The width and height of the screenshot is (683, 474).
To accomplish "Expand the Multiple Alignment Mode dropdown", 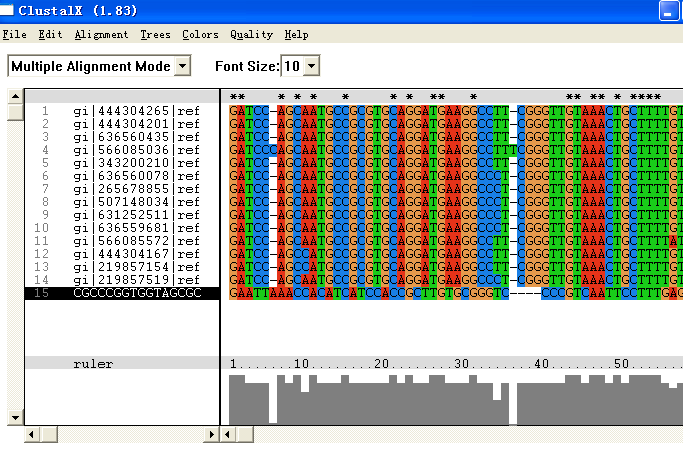I will [183, 66].
